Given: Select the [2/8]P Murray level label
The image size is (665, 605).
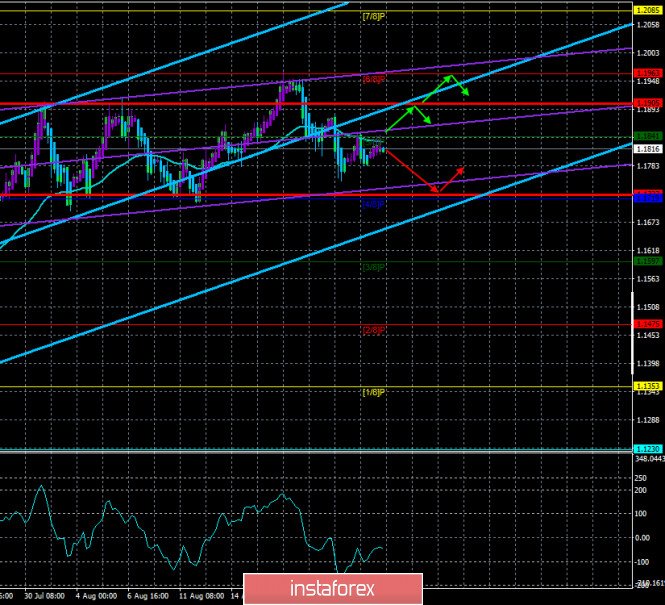Looking at the screenshot, I should click(374, 330).
